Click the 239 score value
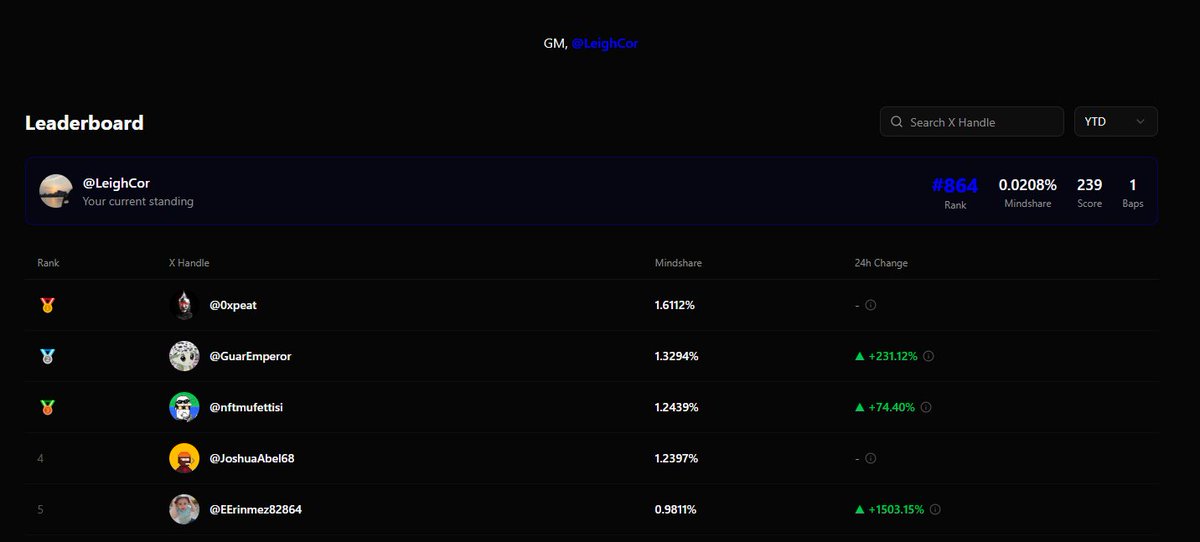This screenshot has width=1200, height=542. (1089, 185)
